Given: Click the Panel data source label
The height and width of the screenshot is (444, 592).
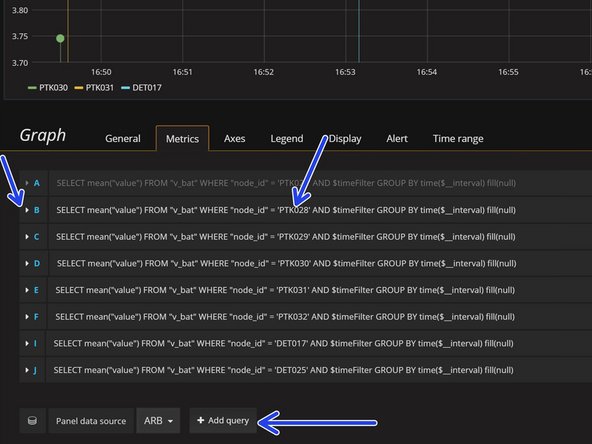Looking at the screenshot, I should [91, 421].
